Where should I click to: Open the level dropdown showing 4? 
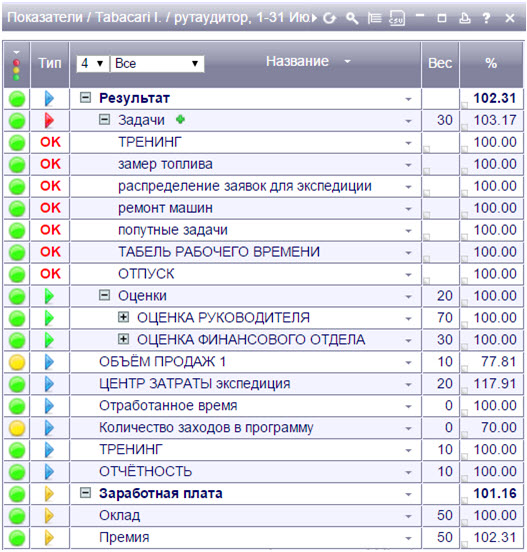(93, 64)
